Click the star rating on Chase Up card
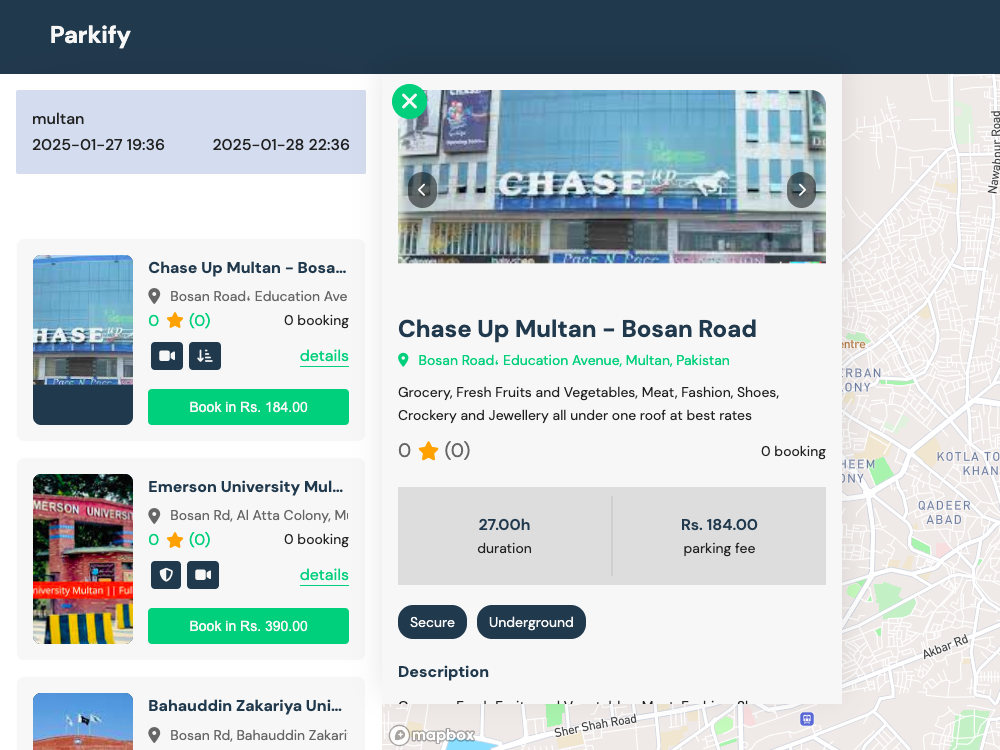The width and height of the screenshot is (1000, 750). 175,320
